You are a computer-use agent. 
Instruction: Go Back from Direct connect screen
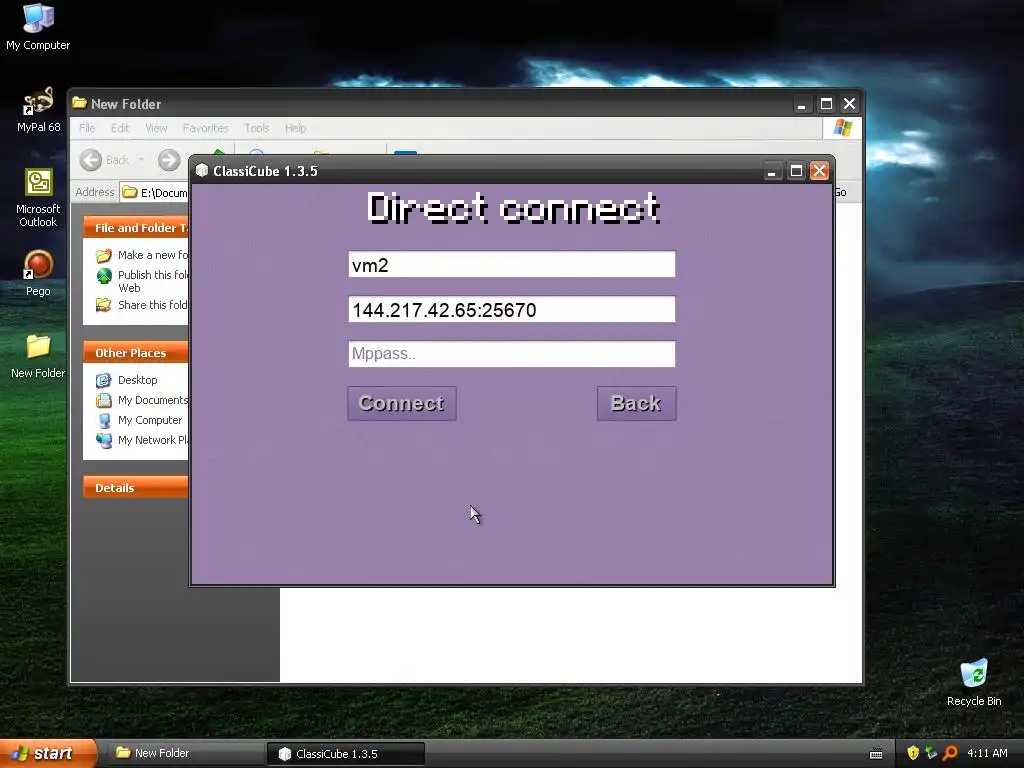click(x=636, y=403)
